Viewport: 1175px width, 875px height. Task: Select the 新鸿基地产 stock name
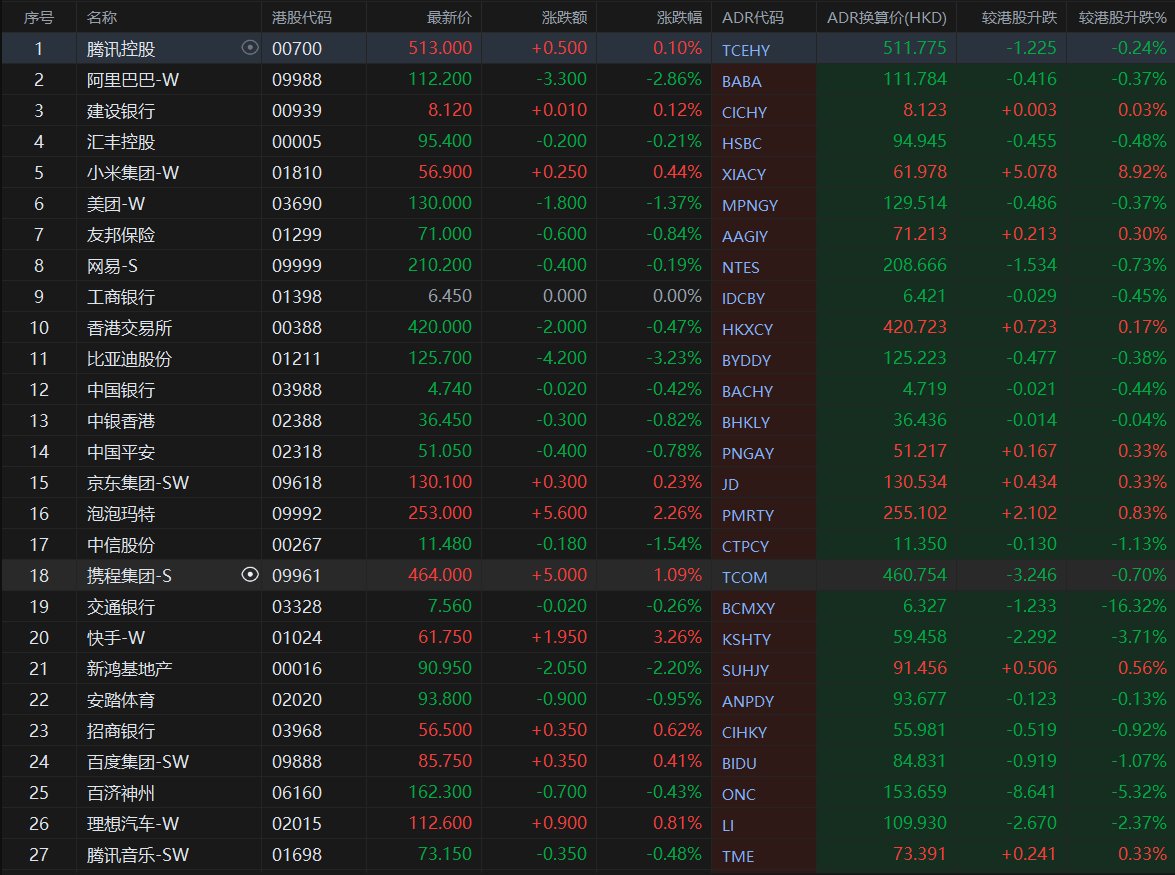click(x=129, y=668)
